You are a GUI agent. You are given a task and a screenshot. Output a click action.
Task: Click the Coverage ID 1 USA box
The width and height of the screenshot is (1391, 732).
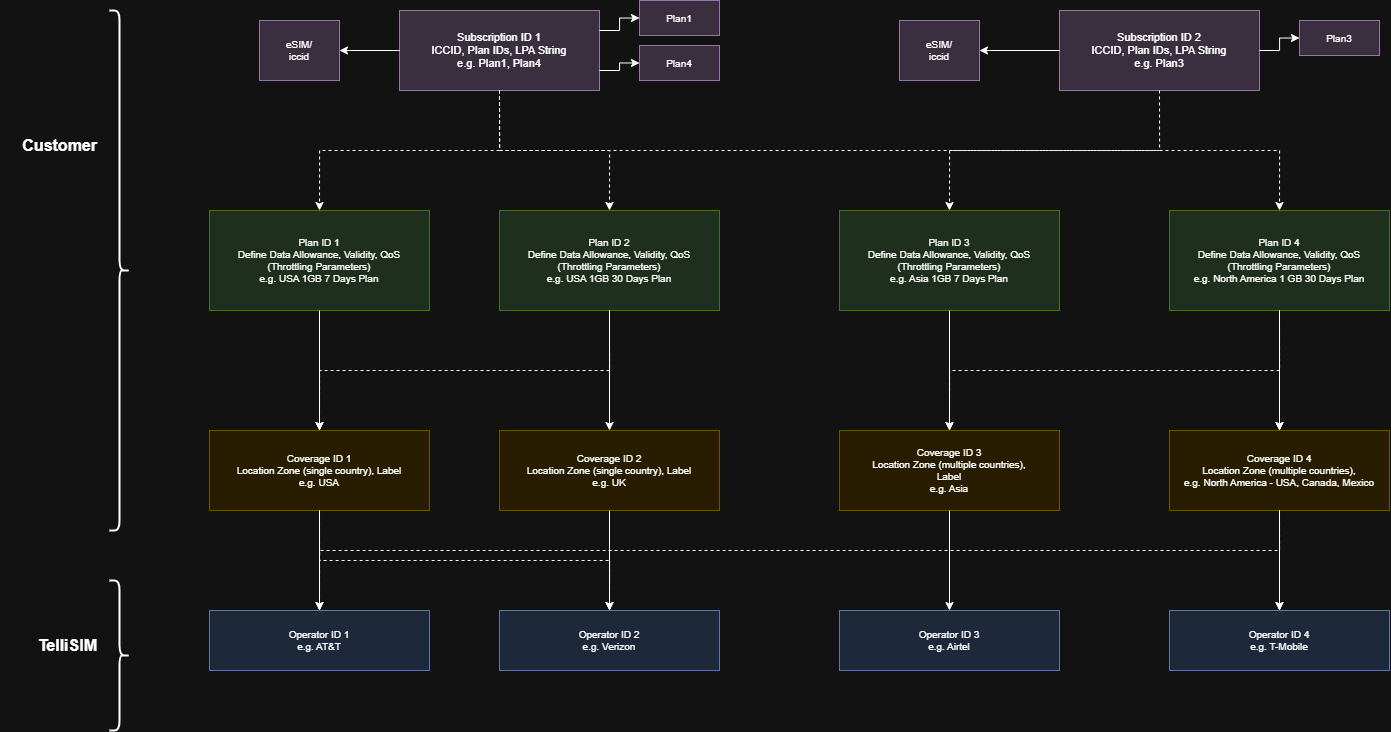point(319,470)
